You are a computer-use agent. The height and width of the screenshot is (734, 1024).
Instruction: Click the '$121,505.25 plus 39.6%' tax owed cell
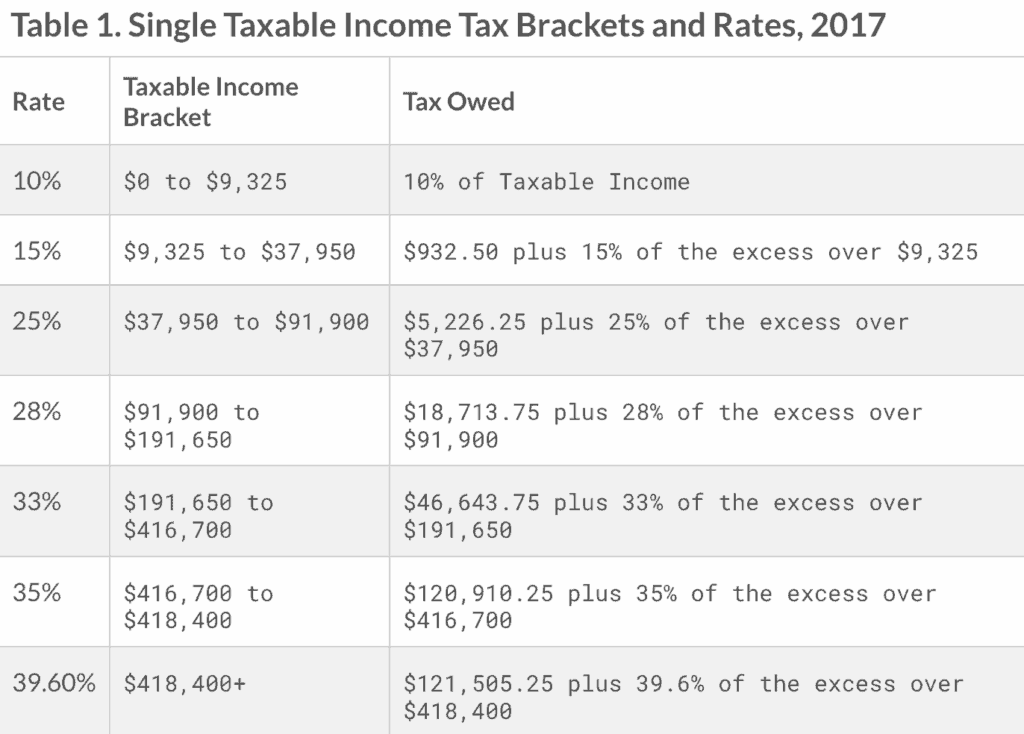click(x=683, y=697)
